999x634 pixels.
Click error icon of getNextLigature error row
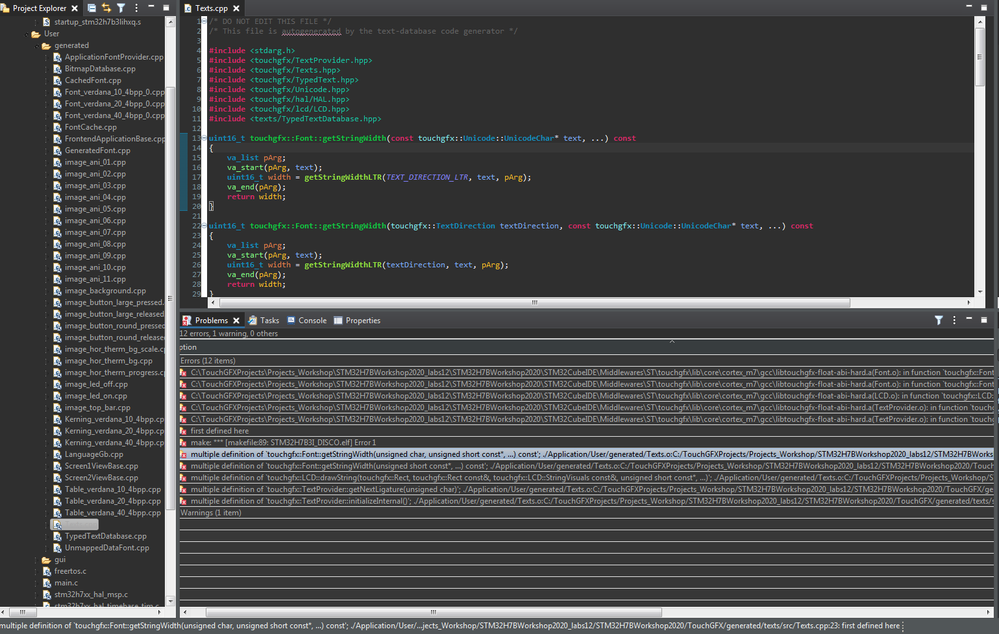(x=183, y=489)
